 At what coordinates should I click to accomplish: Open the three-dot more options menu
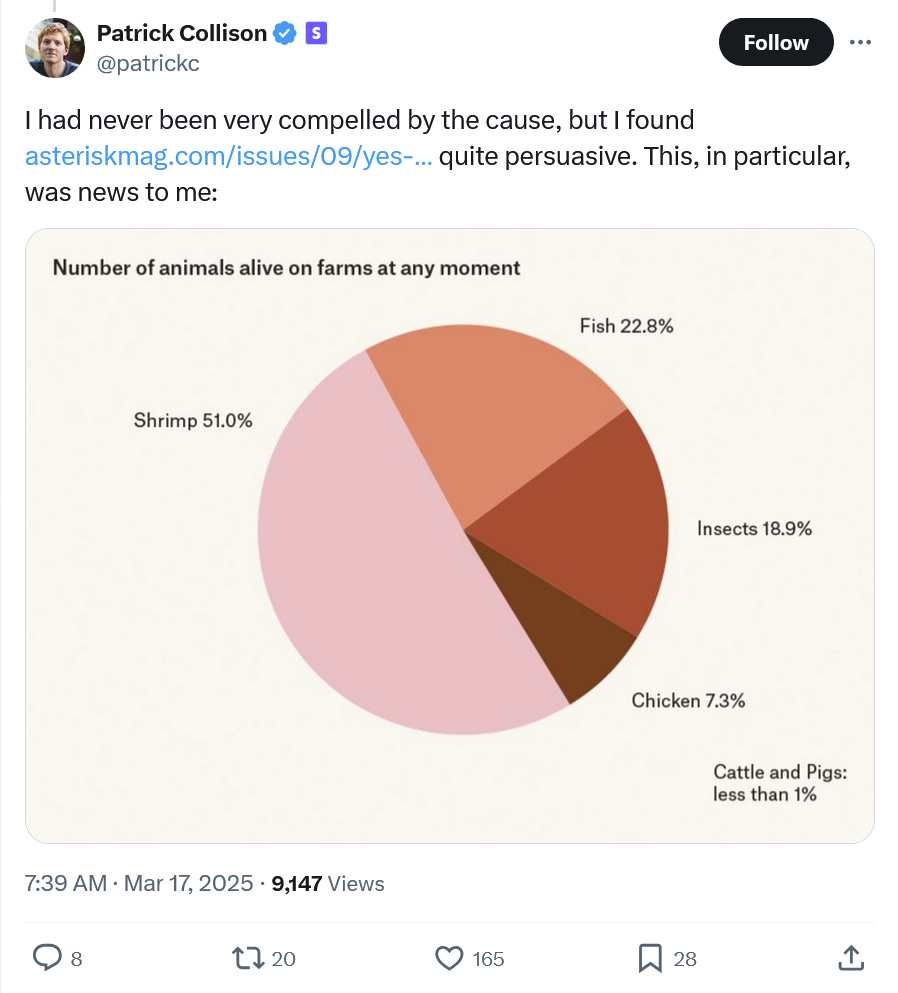860,42
